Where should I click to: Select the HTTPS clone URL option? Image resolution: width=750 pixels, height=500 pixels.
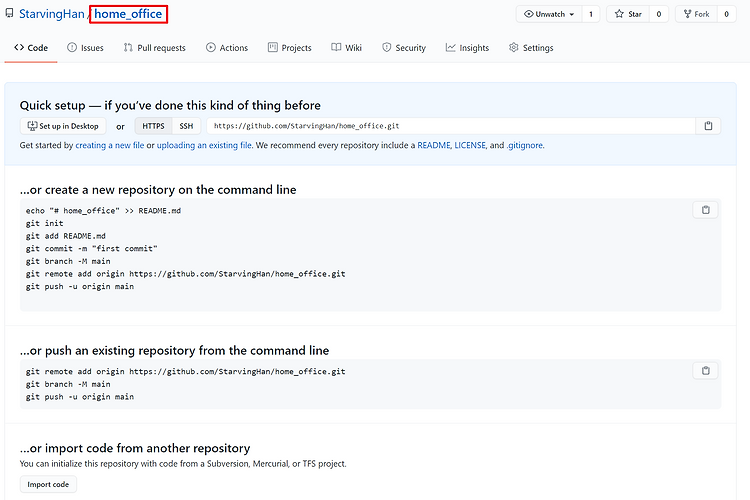(x=153, y=126)
